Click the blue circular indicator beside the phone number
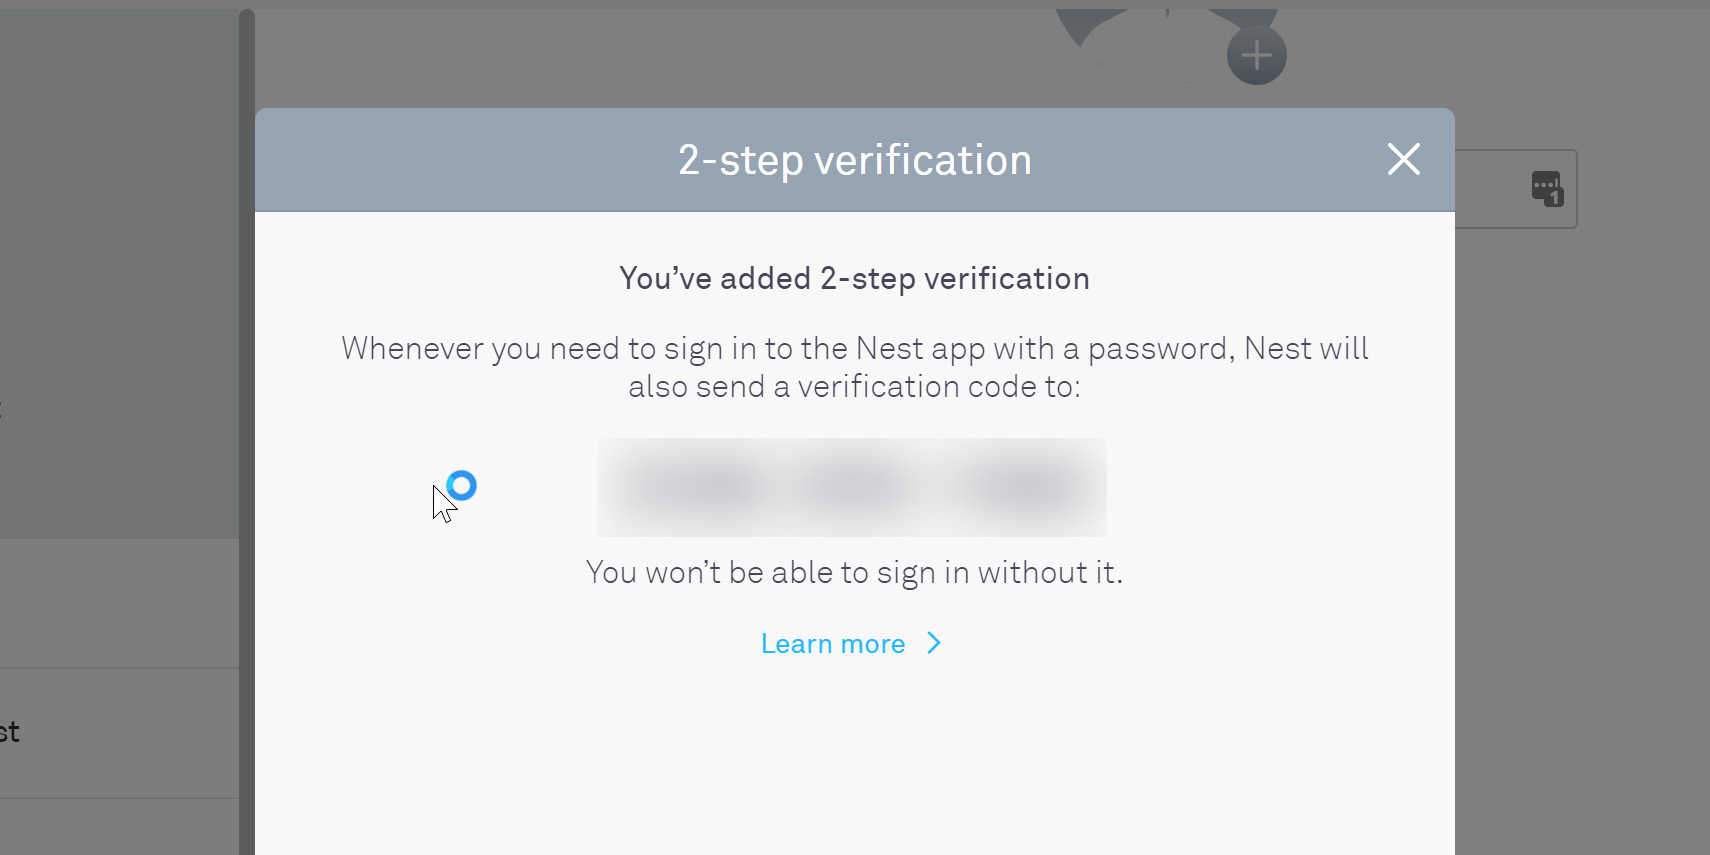Image resolution: width=1710 pixels, height=855 pixels. (461, 485)
